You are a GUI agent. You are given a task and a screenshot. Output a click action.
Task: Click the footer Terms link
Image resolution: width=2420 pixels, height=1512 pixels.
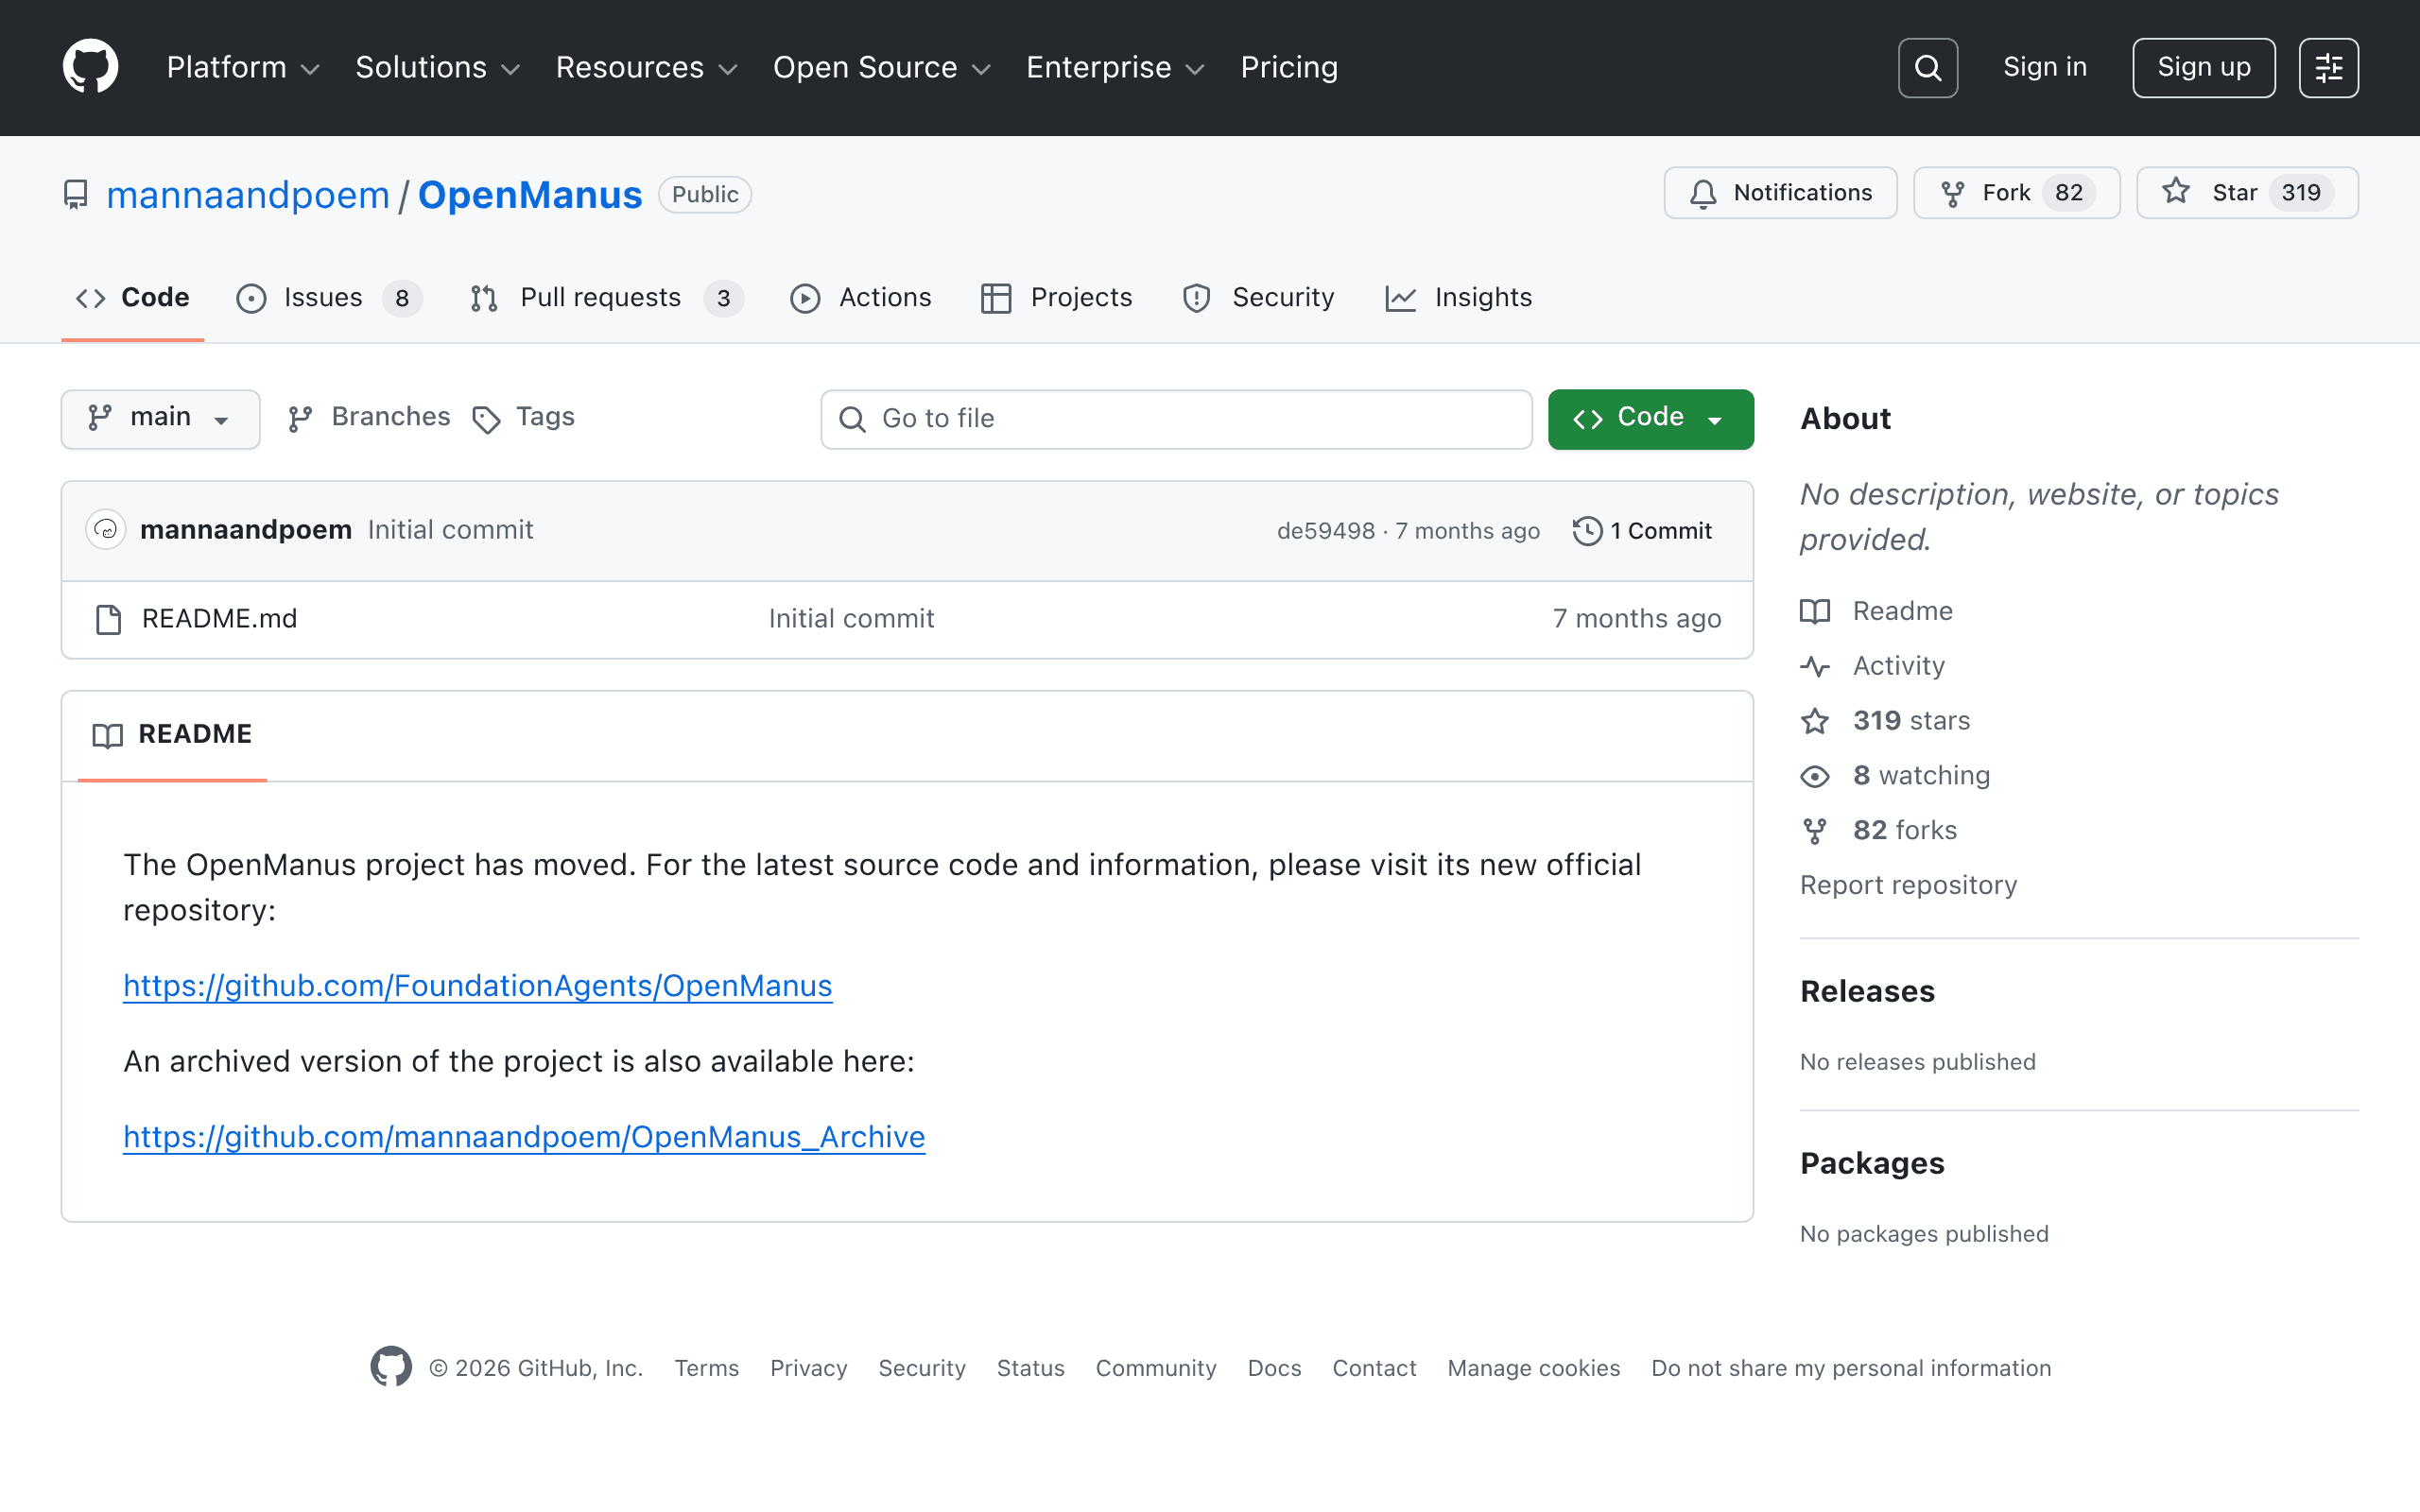click(706, 1368)
